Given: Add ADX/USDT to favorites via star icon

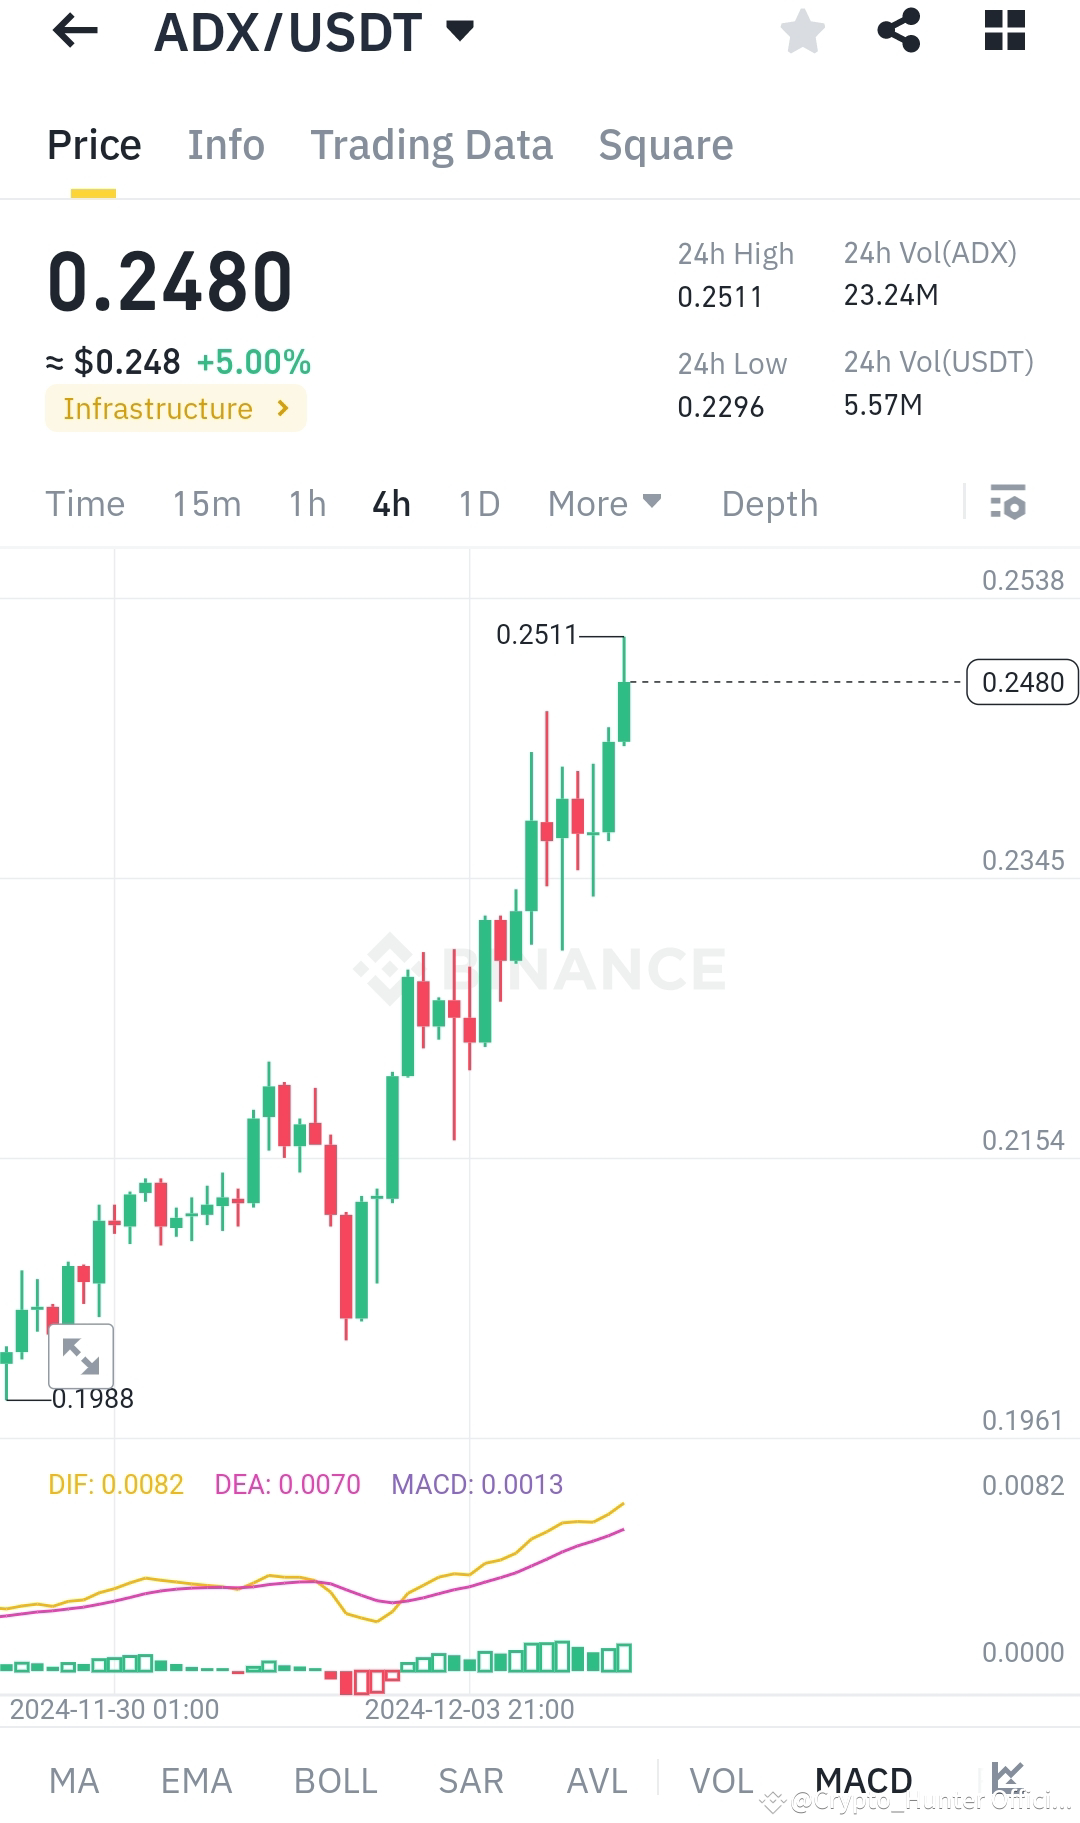Looking at the screenshot, I should [803, 32].
